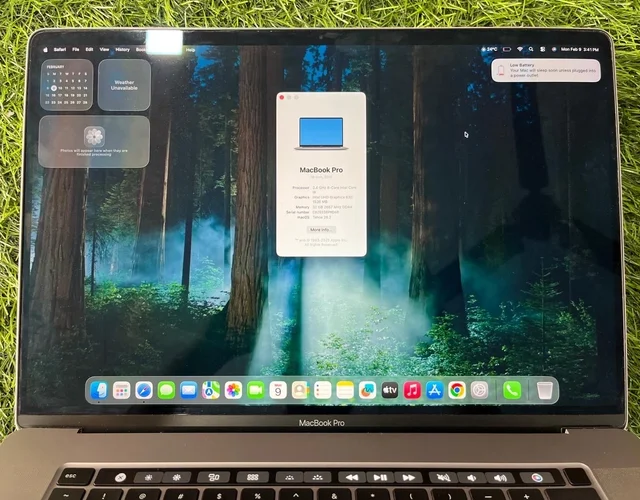Open Finder from the Dock
The image size is (640, 500).
99,391
